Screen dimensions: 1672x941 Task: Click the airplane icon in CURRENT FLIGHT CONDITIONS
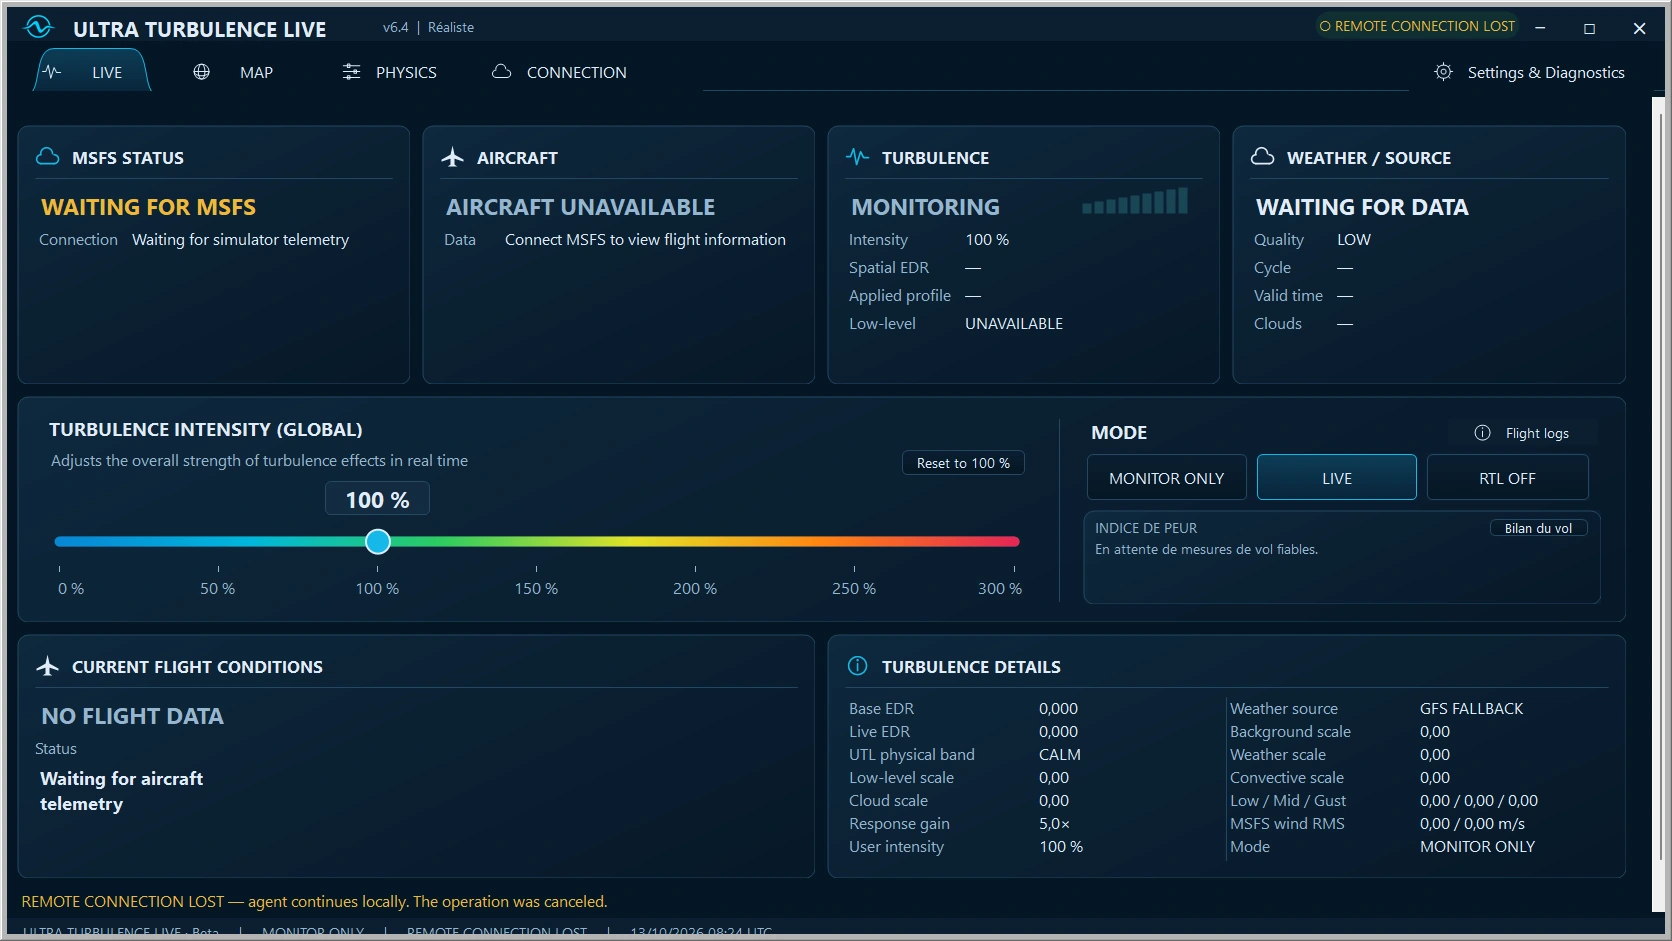pyautogui.click(x=48, y=666)
